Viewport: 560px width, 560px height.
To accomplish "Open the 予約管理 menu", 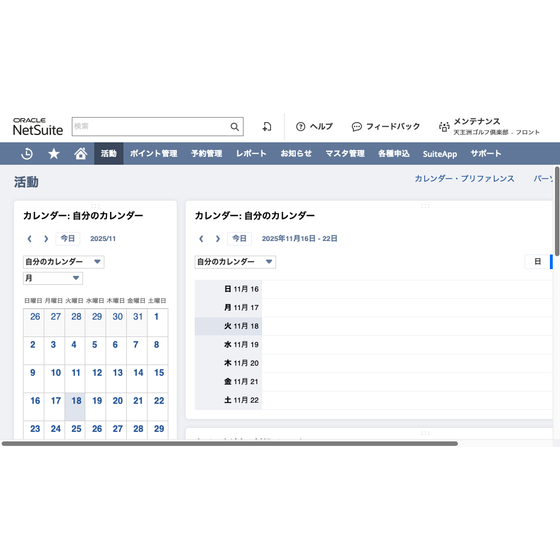I will click(206, 154).
